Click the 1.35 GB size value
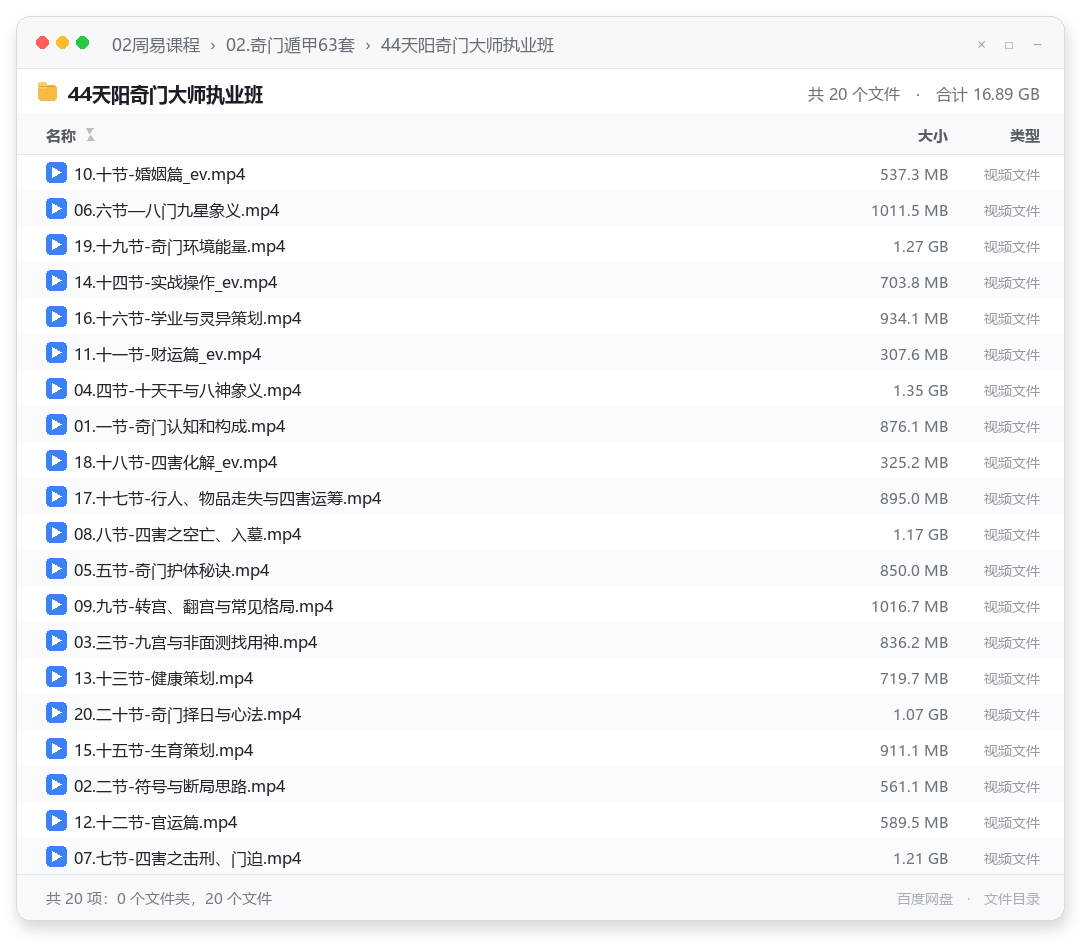 920,390
